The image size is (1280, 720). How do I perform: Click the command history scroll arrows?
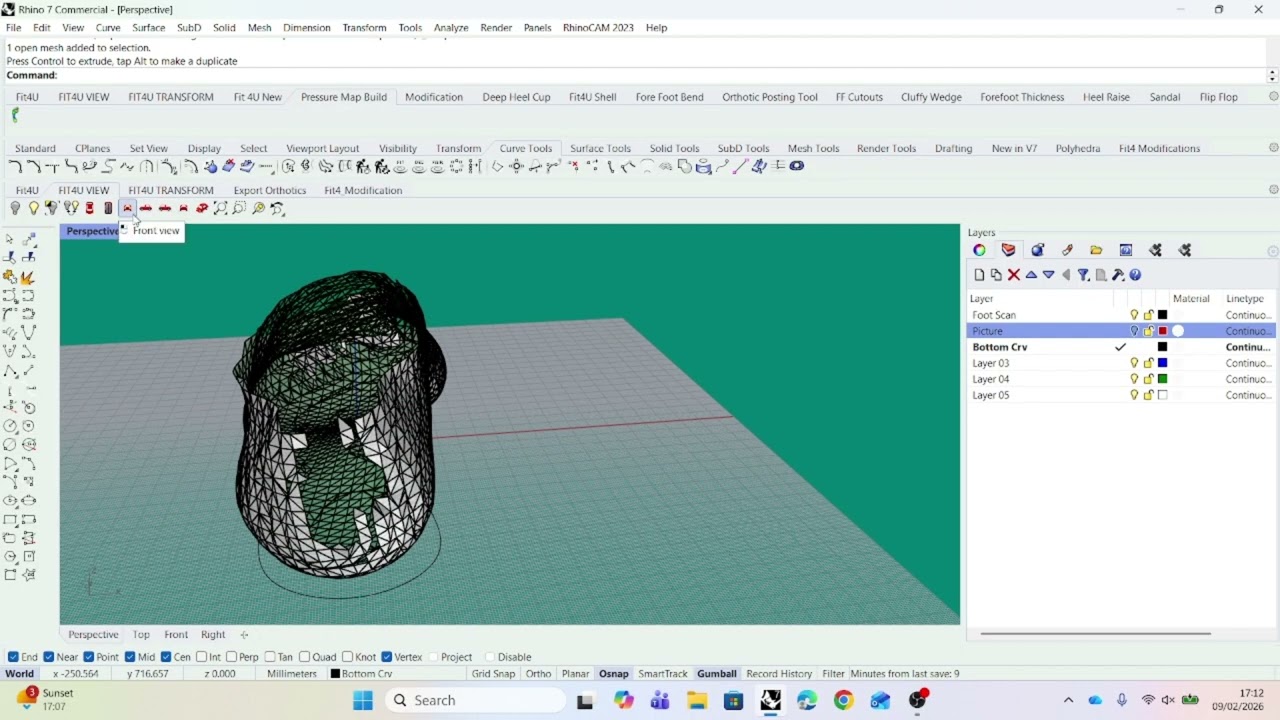click(x=1272, y=75)
